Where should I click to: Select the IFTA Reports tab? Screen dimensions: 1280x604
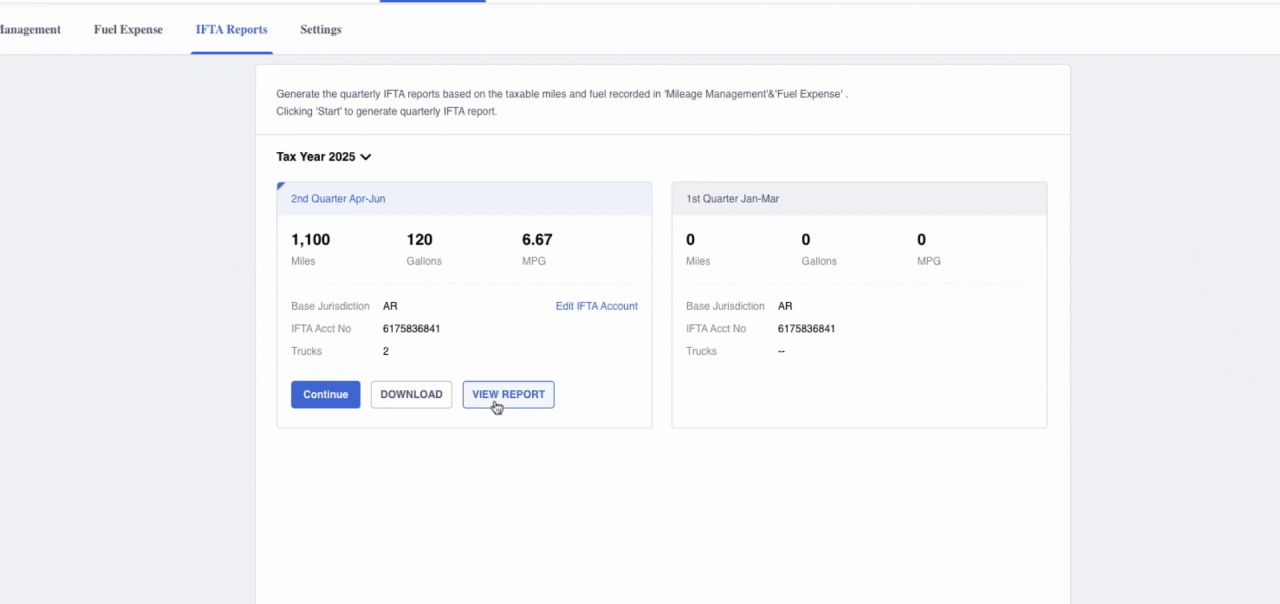[231, 30]
